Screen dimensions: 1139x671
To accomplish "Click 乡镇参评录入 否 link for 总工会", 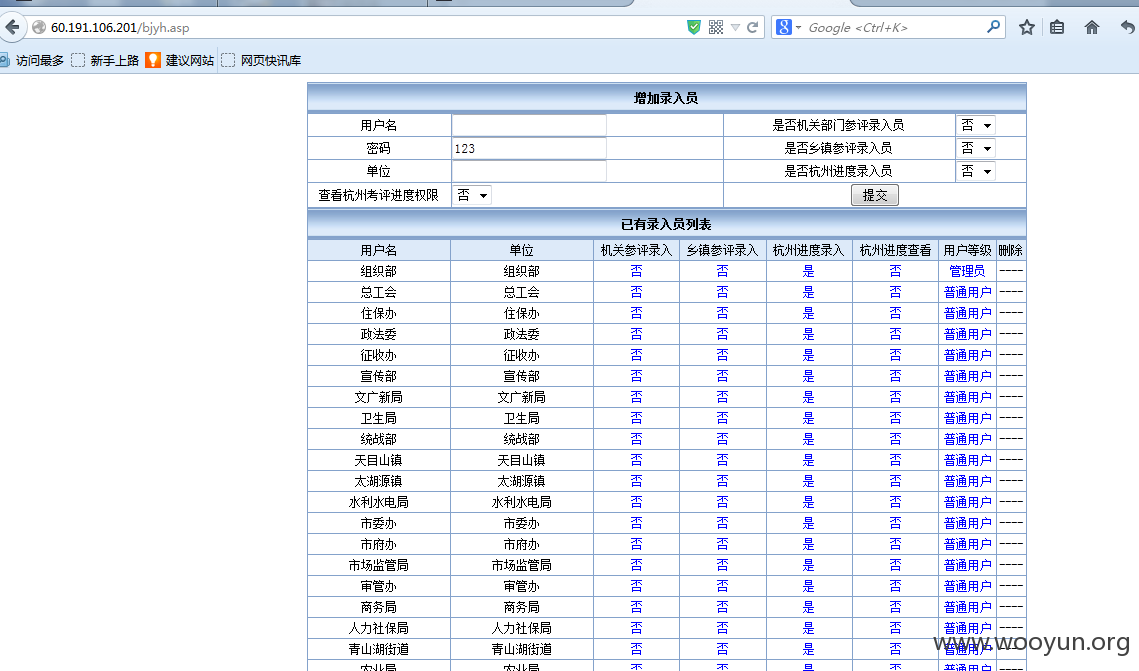I will [722, 292].
